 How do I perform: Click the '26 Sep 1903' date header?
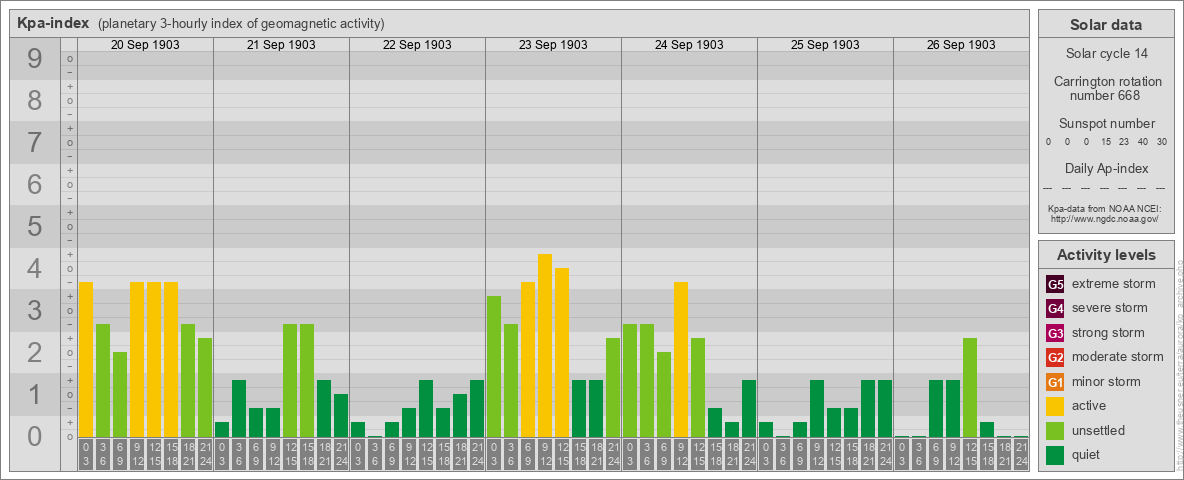click(960, 45)
